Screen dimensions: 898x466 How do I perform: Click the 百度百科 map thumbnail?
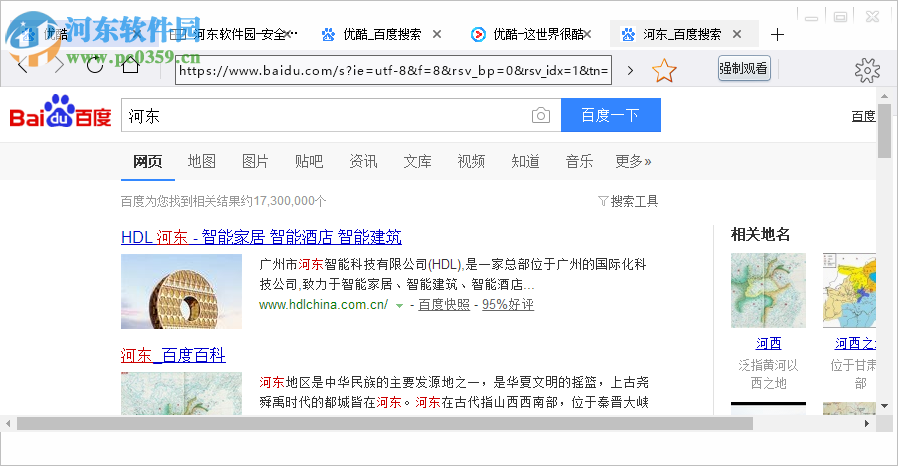[x=182, y=394]
